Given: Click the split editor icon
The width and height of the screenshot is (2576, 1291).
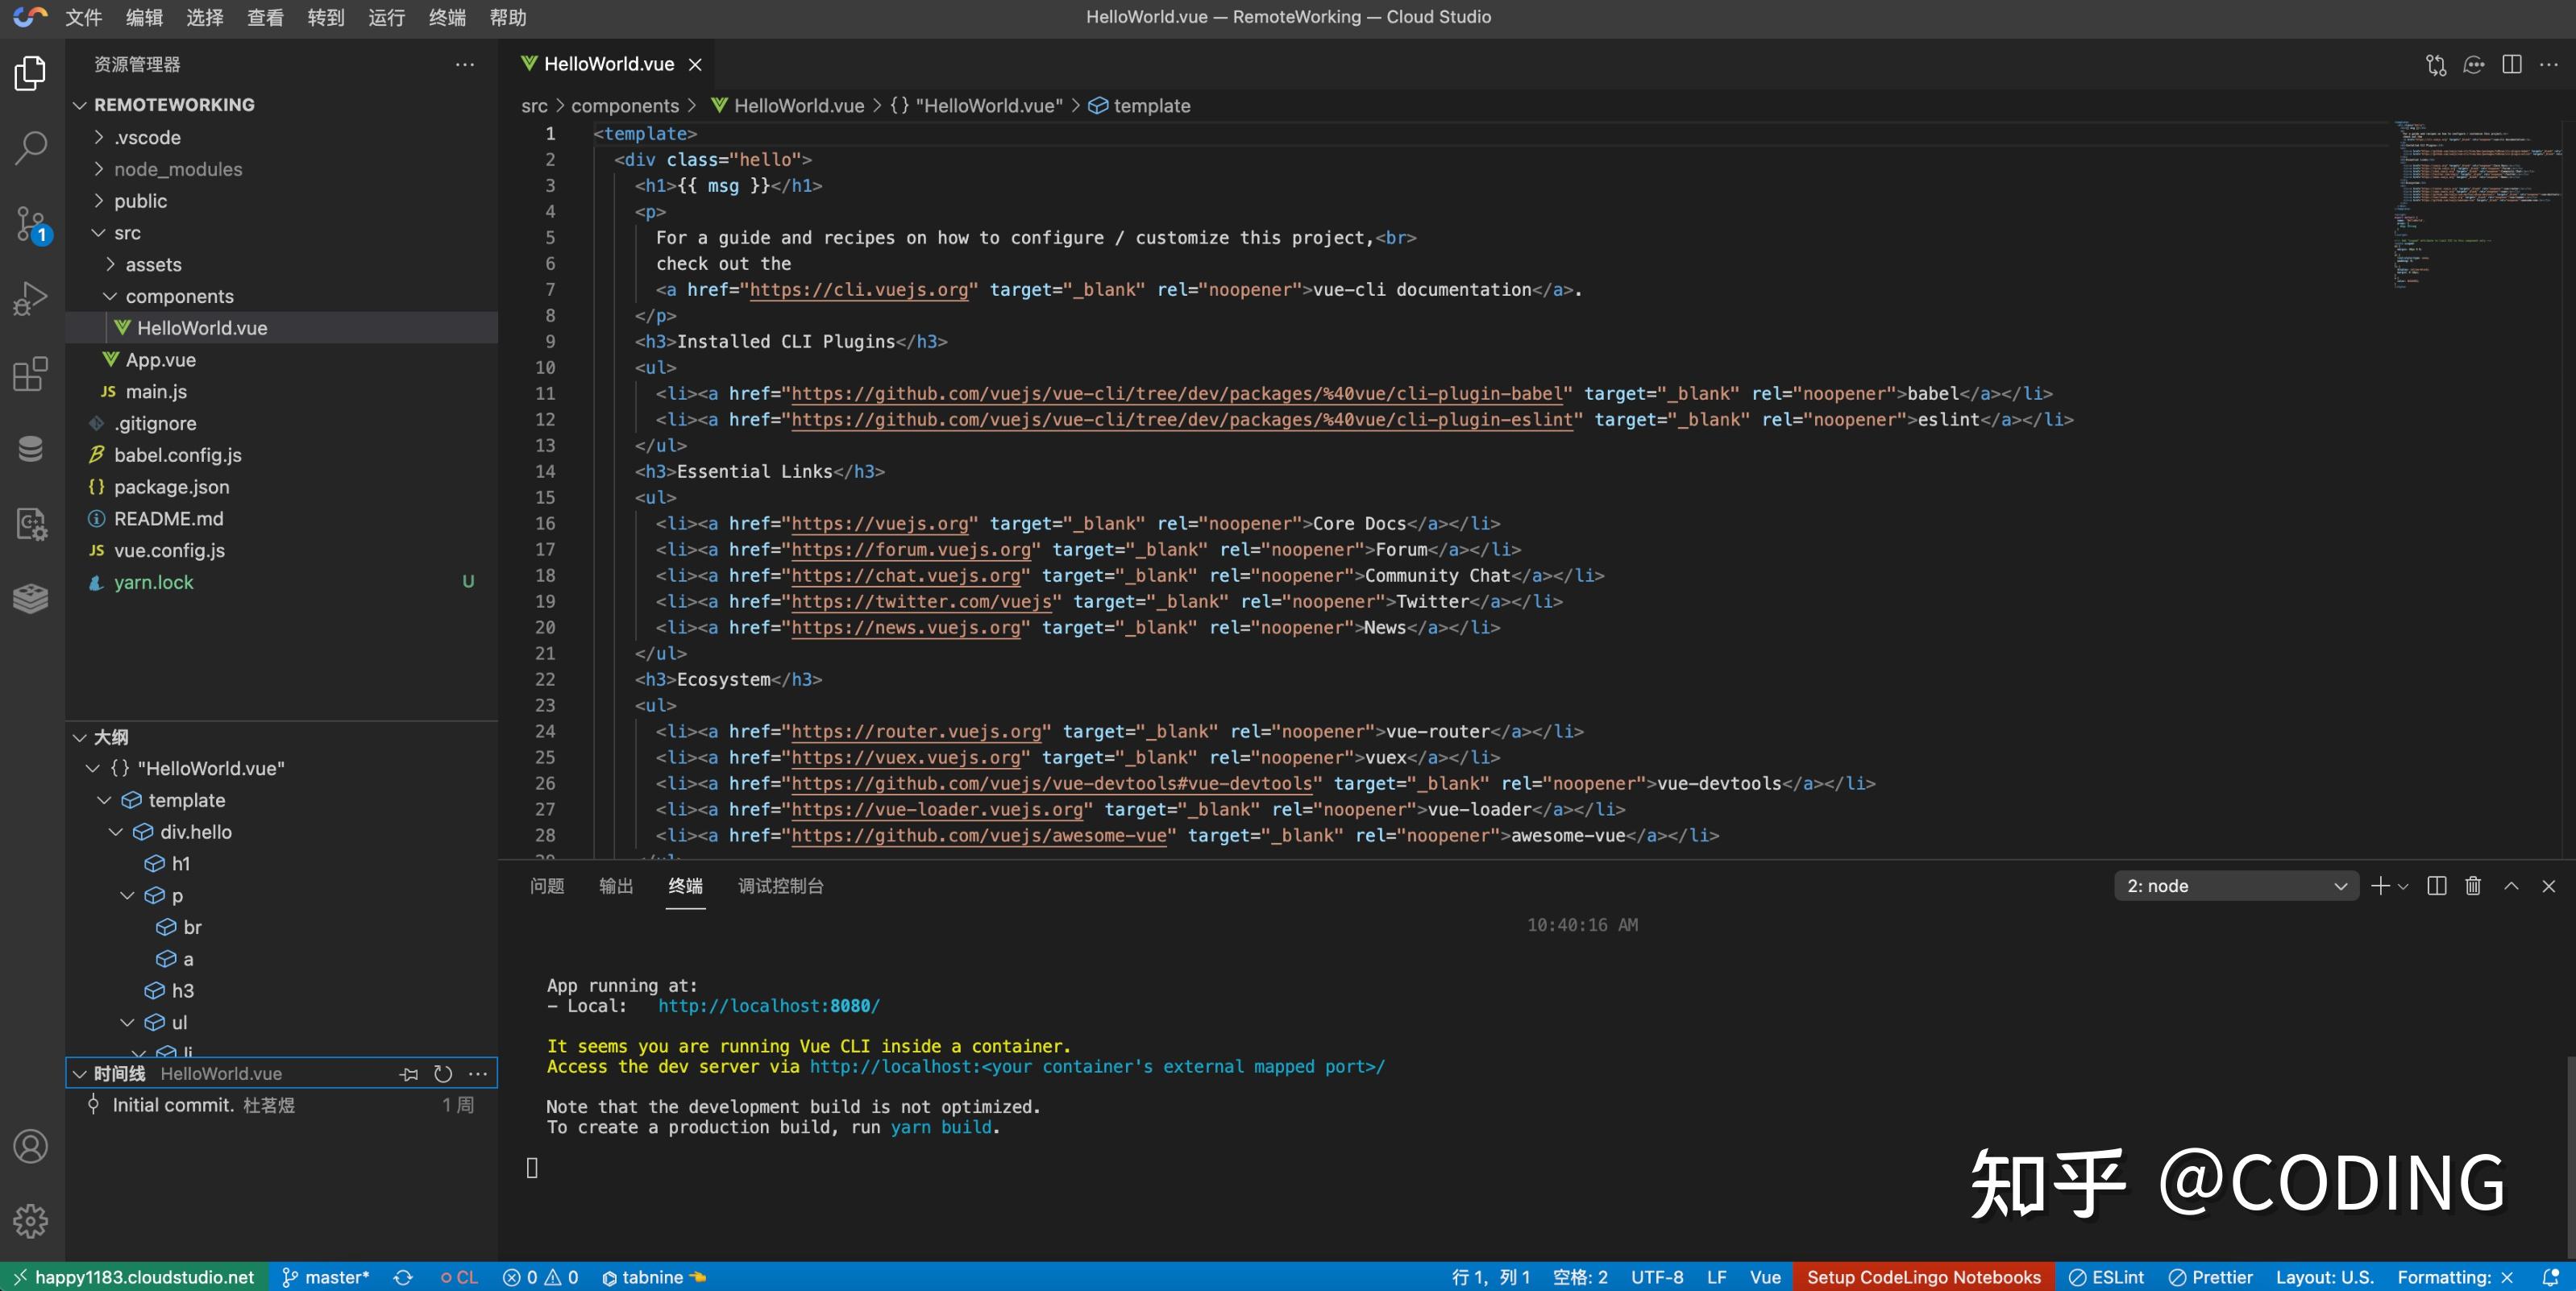Looking at the screenshot, I should coord(2511,64).
